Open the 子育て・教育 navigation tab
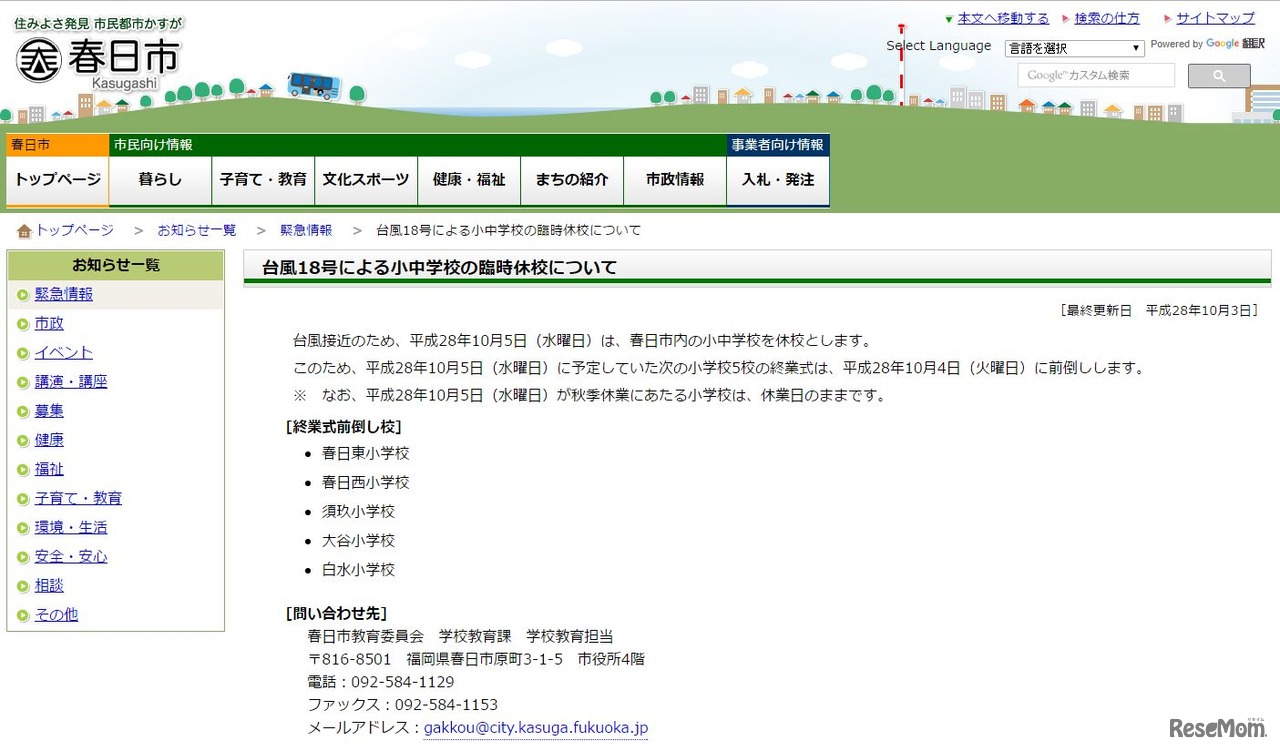Screen dimensions: 1280x751 click(263, 180)
